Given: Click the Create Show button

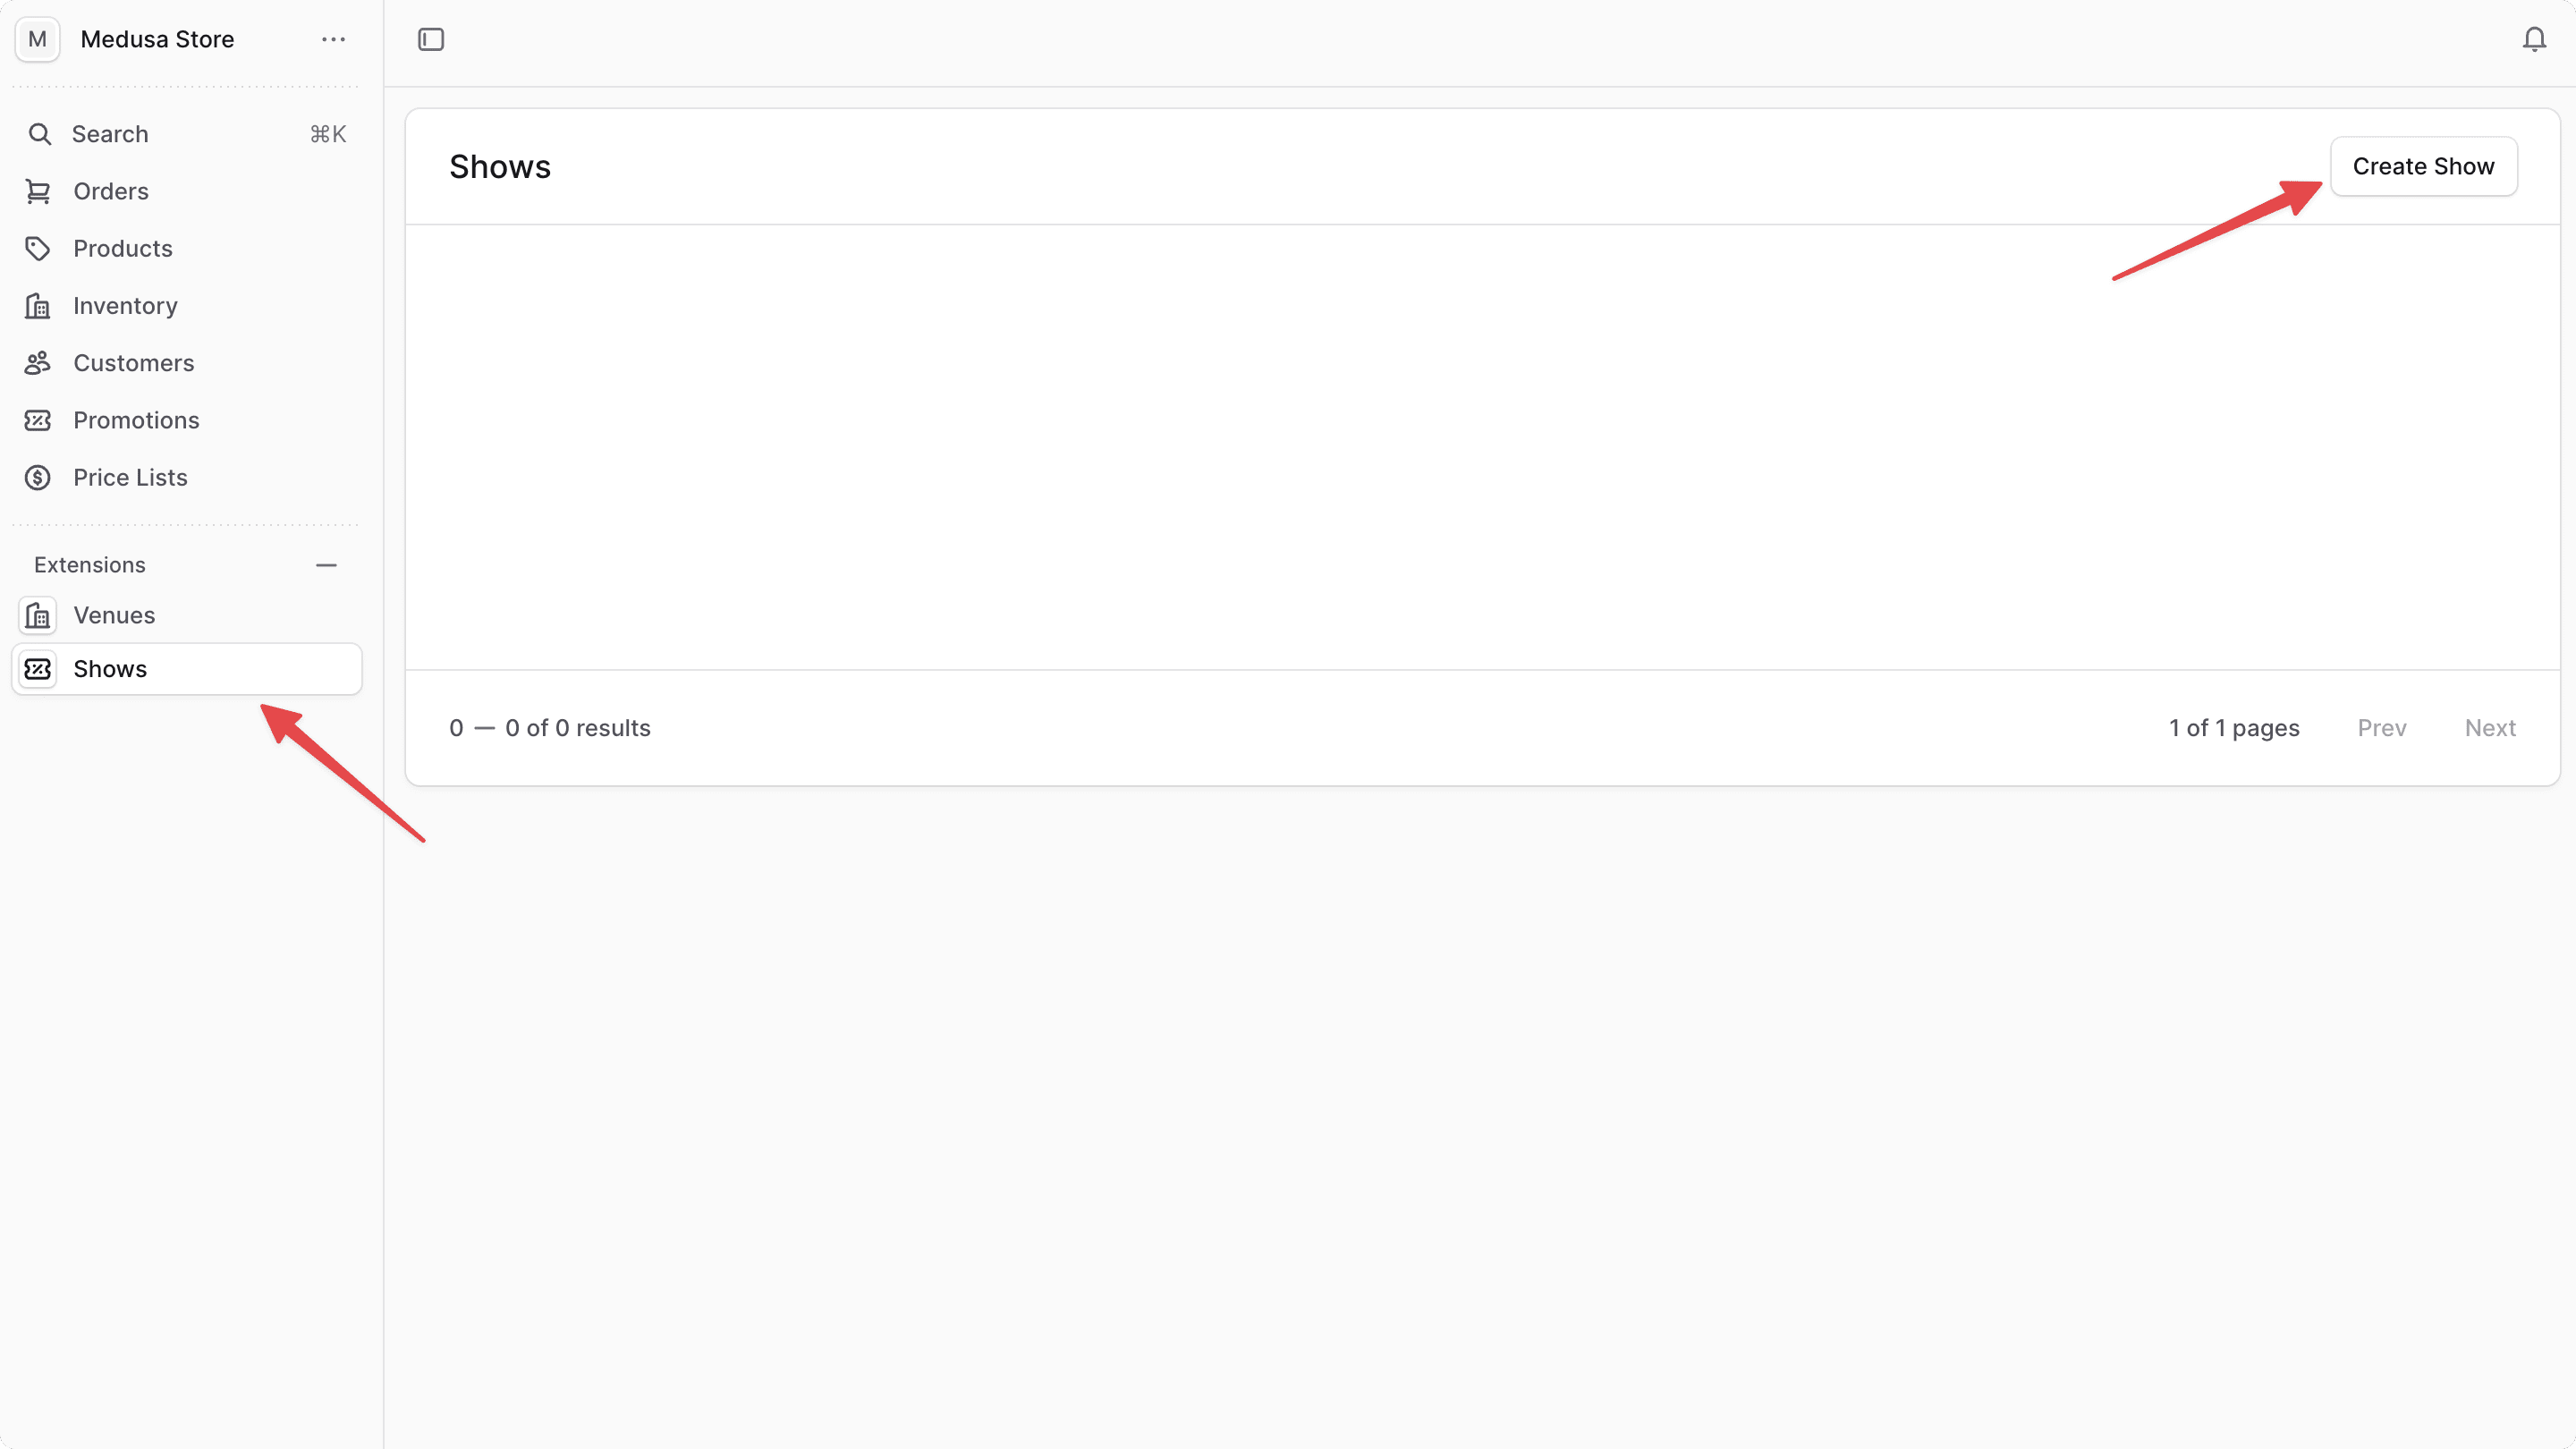Looking at the screenshot, I should point(2423,166).
